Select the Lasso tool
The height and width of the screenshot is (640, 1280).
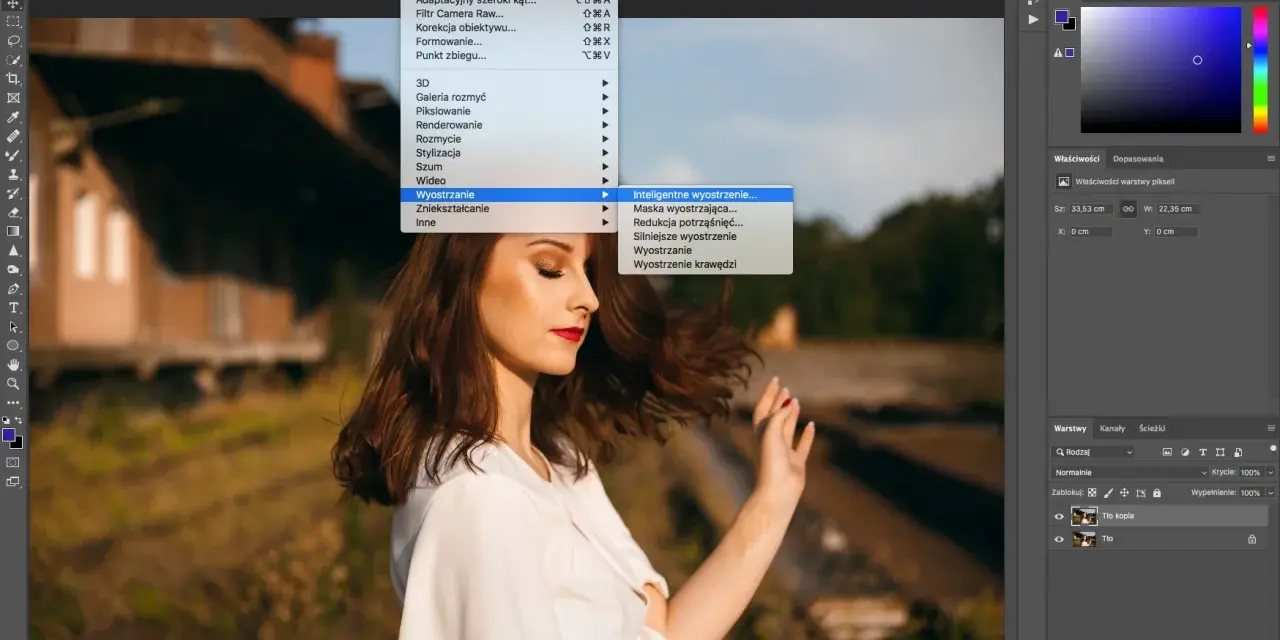(13, 41)
